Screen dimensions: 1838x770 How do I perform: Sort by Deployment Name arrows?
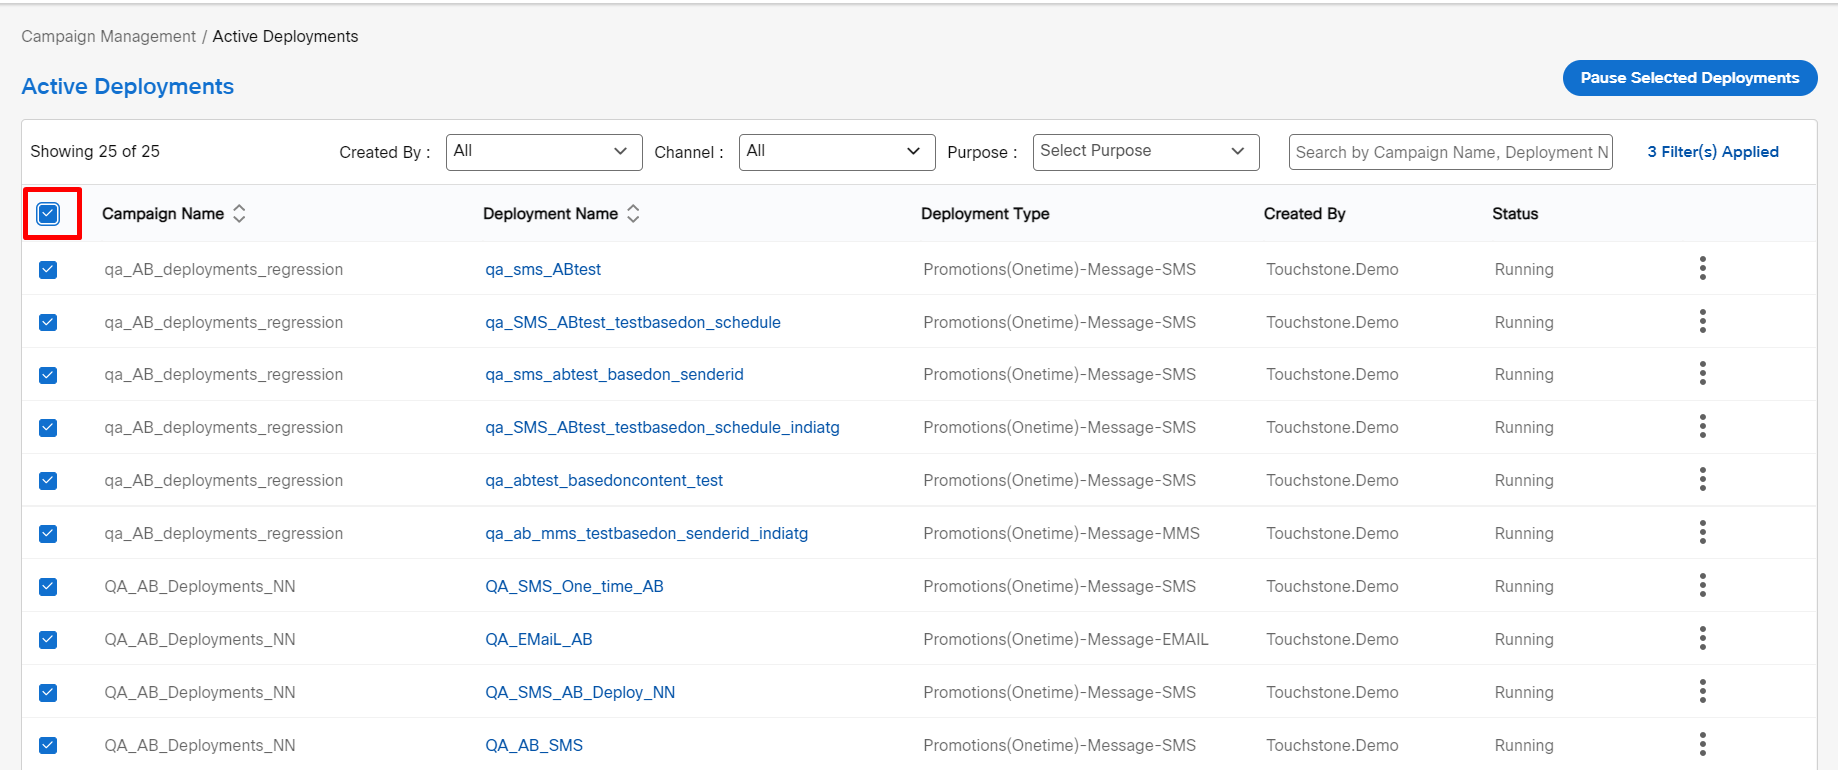point(633,213)
